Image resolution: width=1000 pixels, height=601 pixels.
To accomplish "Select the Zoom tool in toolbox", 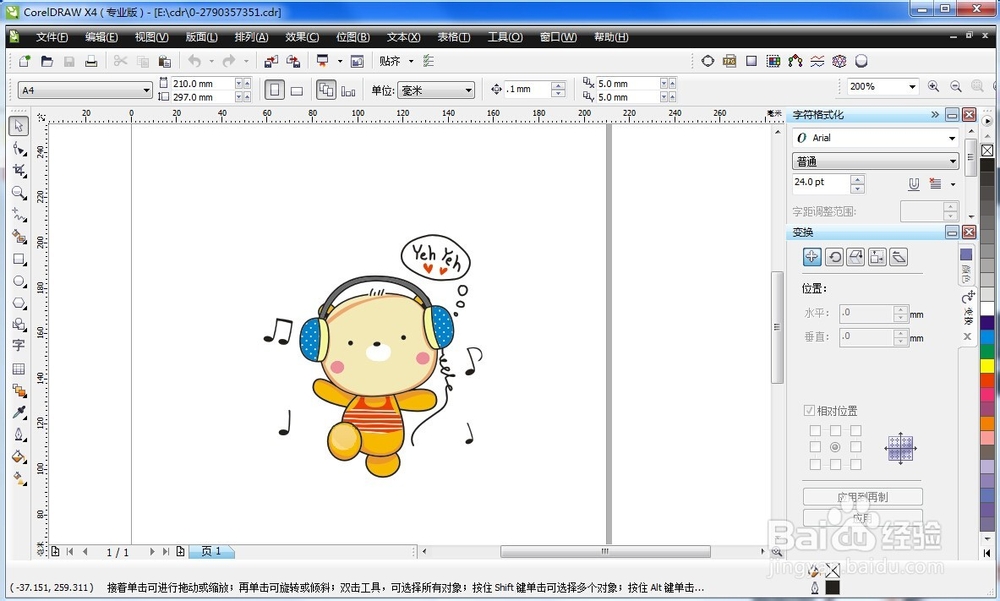I will (19, 193).
